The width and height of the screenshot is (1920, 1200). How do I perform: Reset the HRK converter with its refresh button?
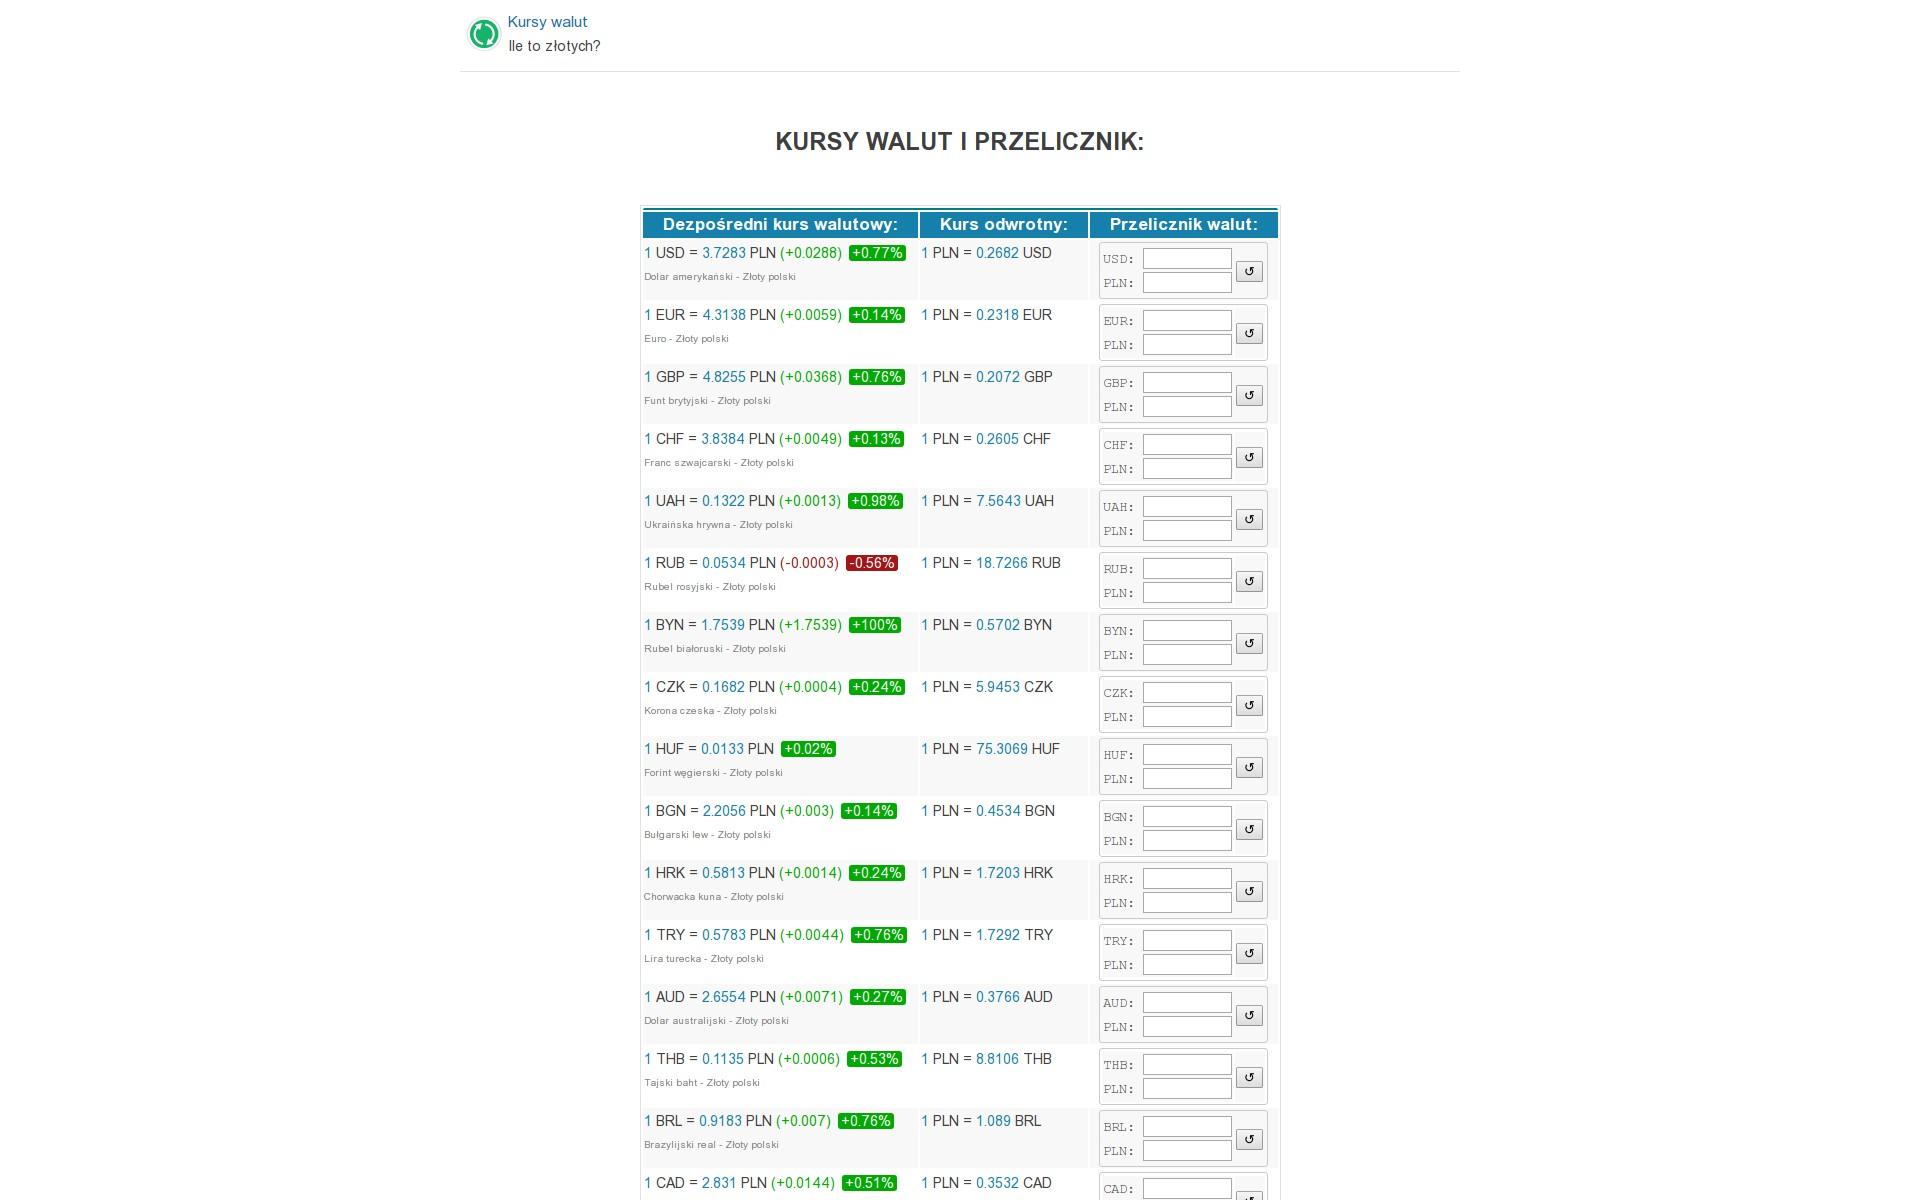[x=1249, y=891]
